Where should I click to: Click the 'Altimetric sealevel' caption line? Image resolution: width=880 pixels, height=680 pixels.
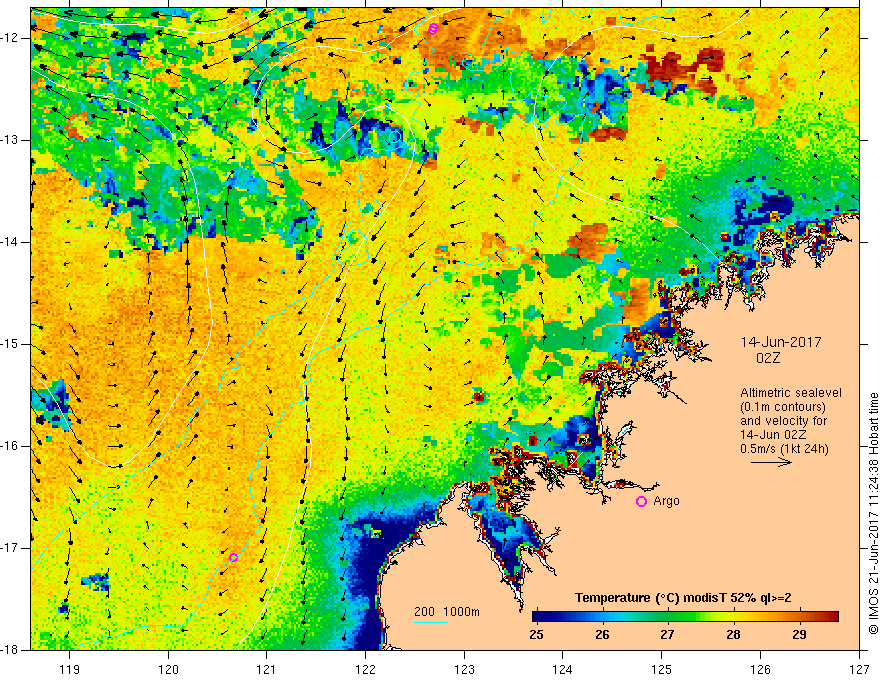[791, 393]
